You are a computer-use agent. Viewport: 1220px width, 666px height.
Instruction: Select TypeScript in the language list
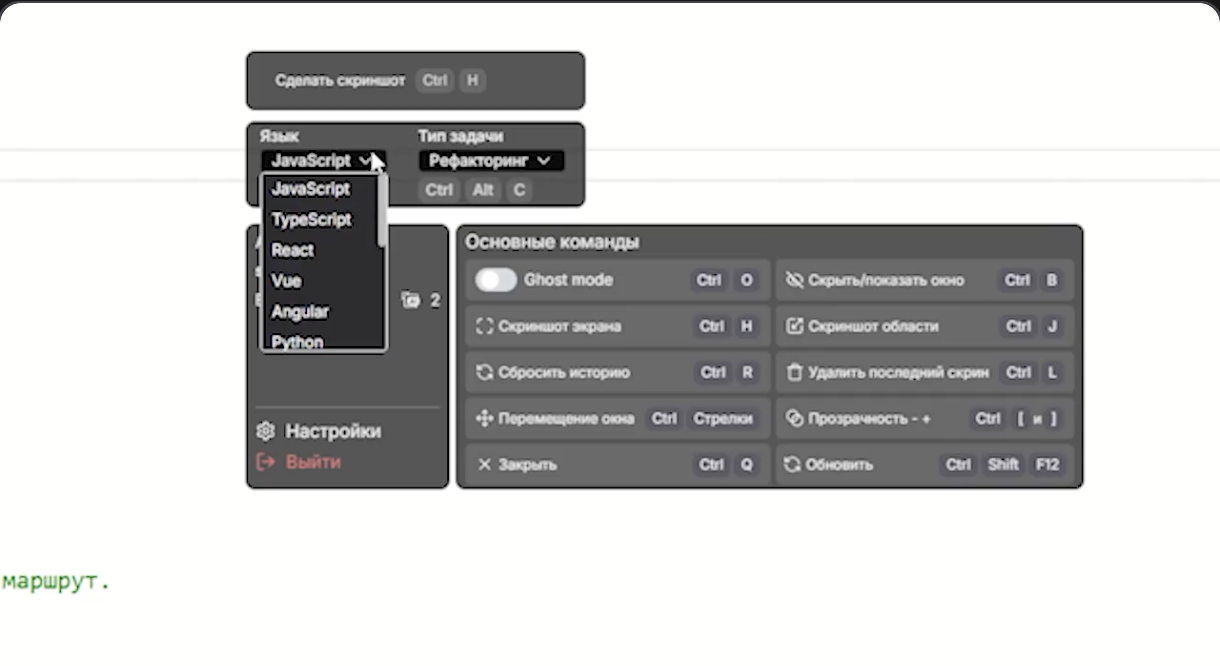[x=312, y=219]
